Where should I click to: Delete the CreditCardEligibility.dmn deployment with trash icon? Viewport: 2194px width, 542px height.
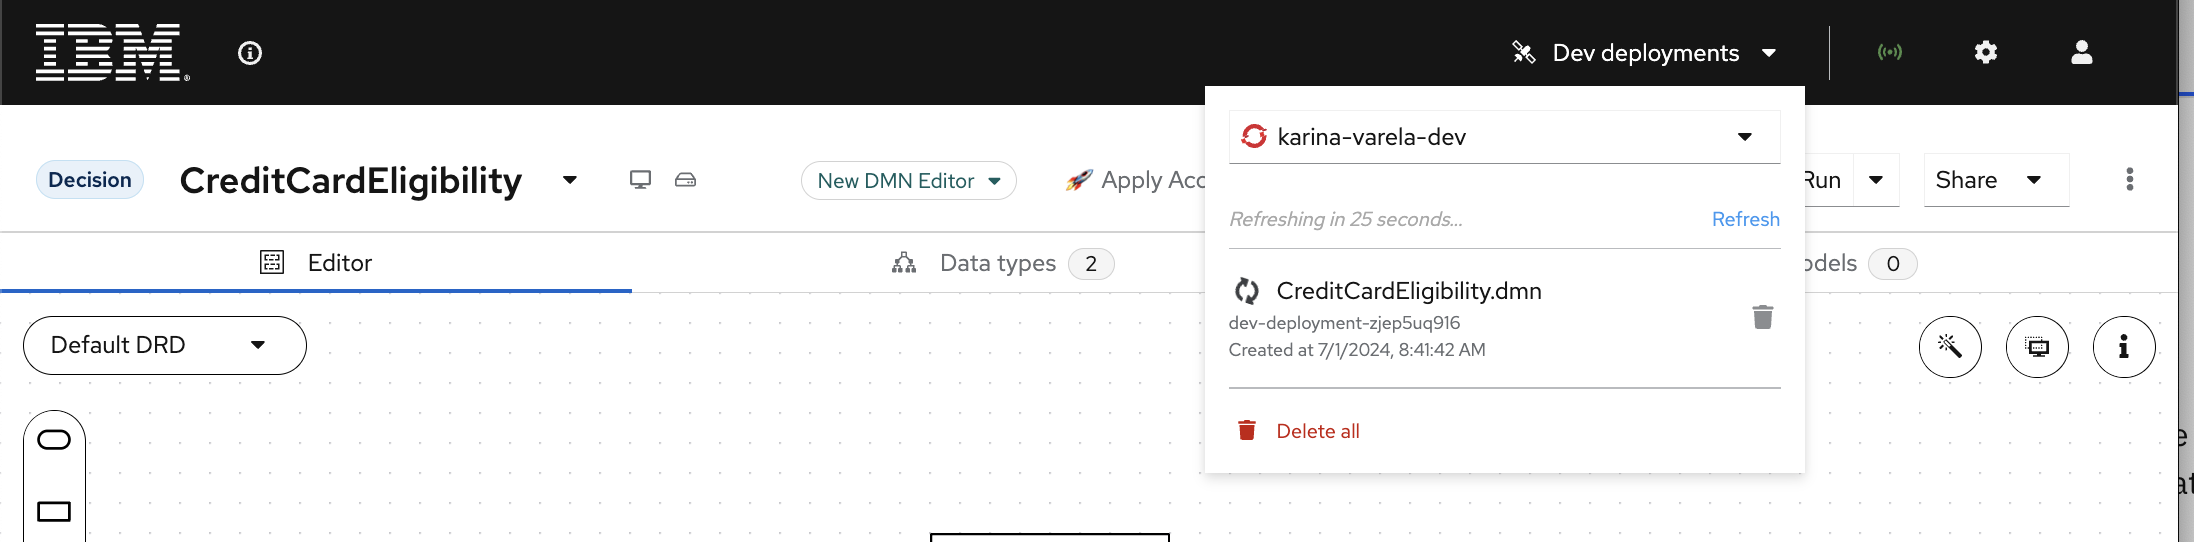(1762, 317)
